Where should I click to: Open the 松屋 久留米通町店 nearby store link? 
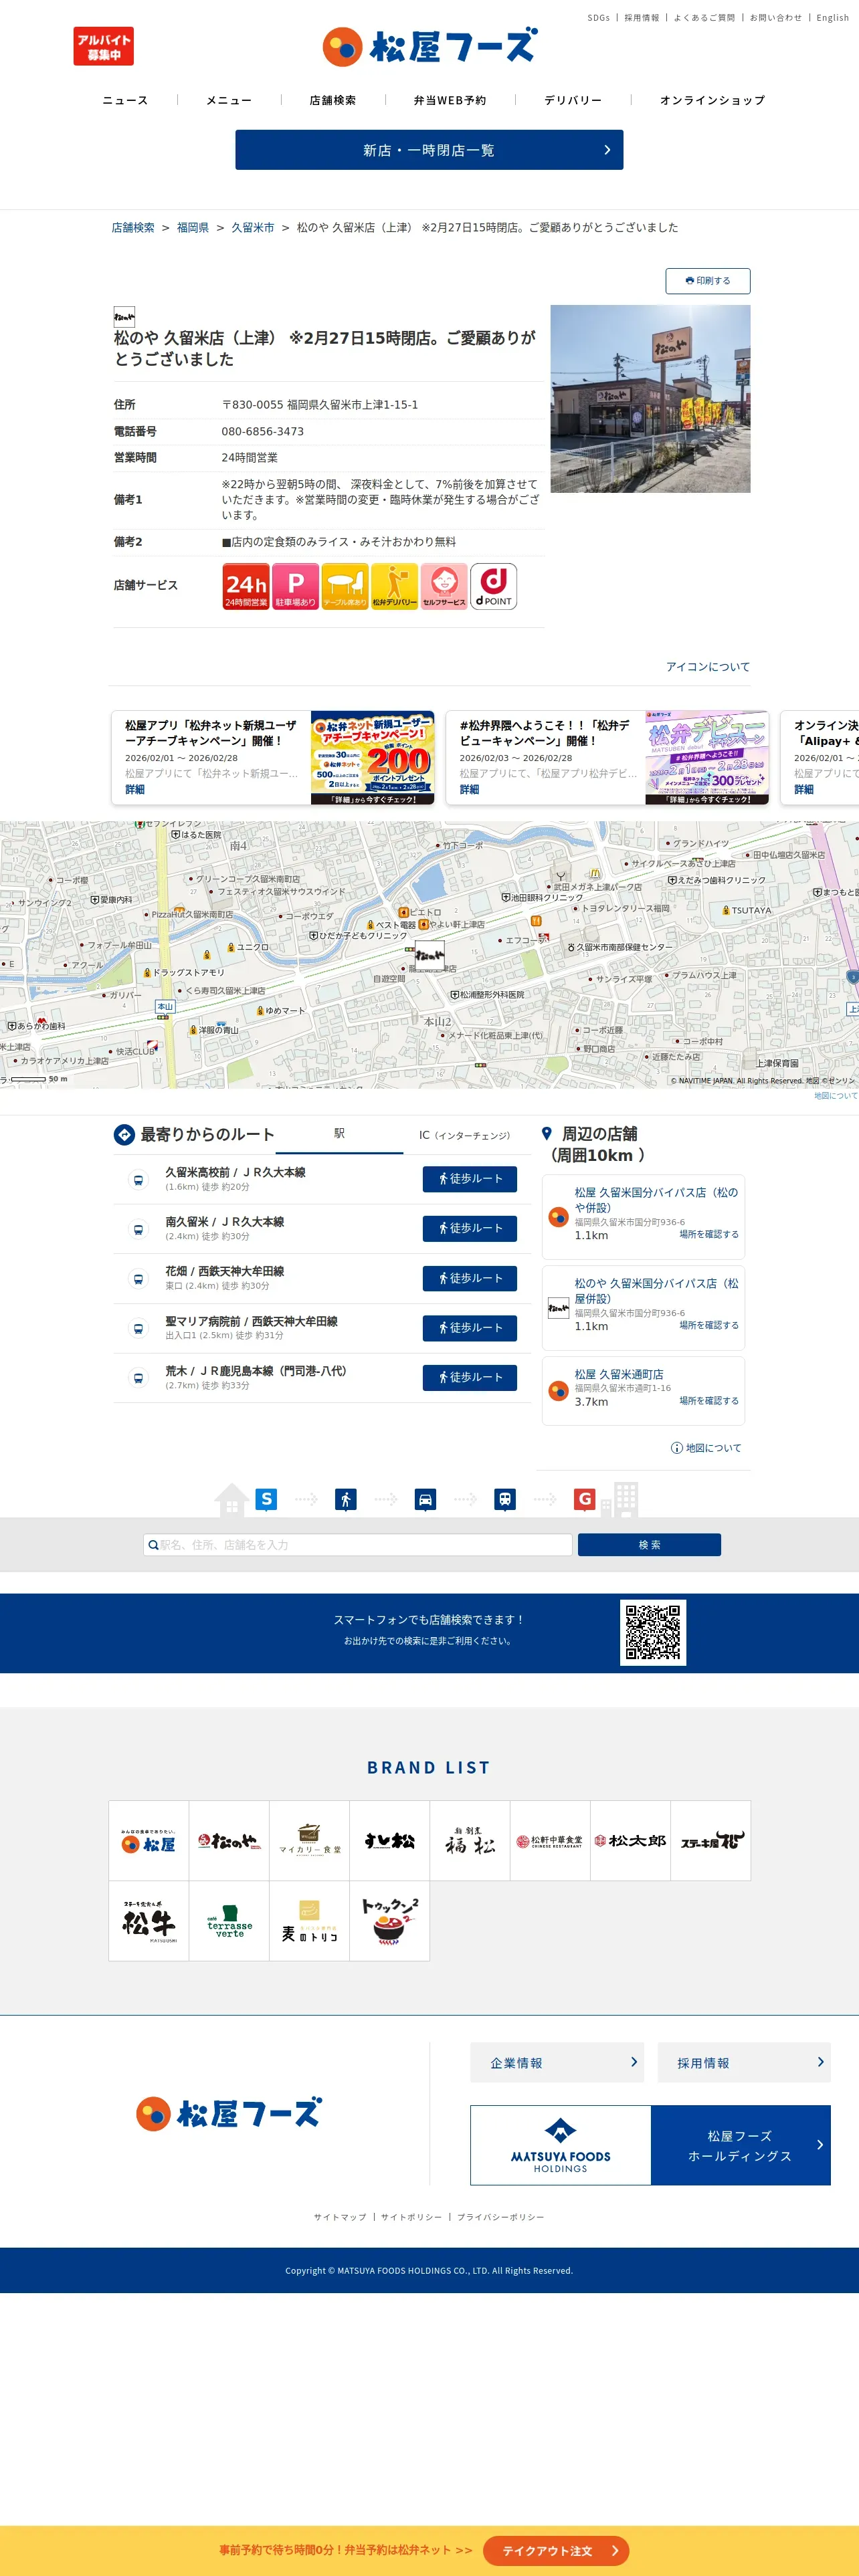(619, 1375)
